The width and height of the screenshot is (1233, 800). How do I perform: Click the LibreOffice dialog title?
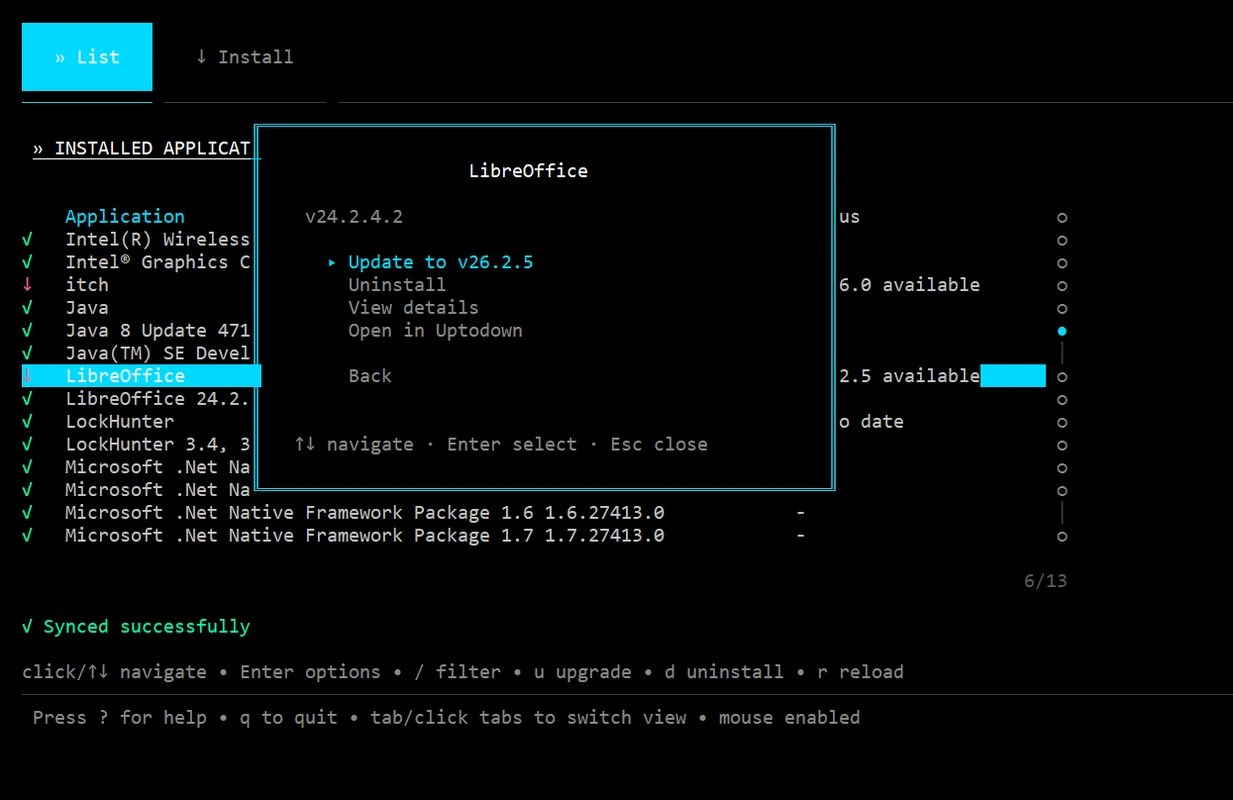tap(528, 171)
